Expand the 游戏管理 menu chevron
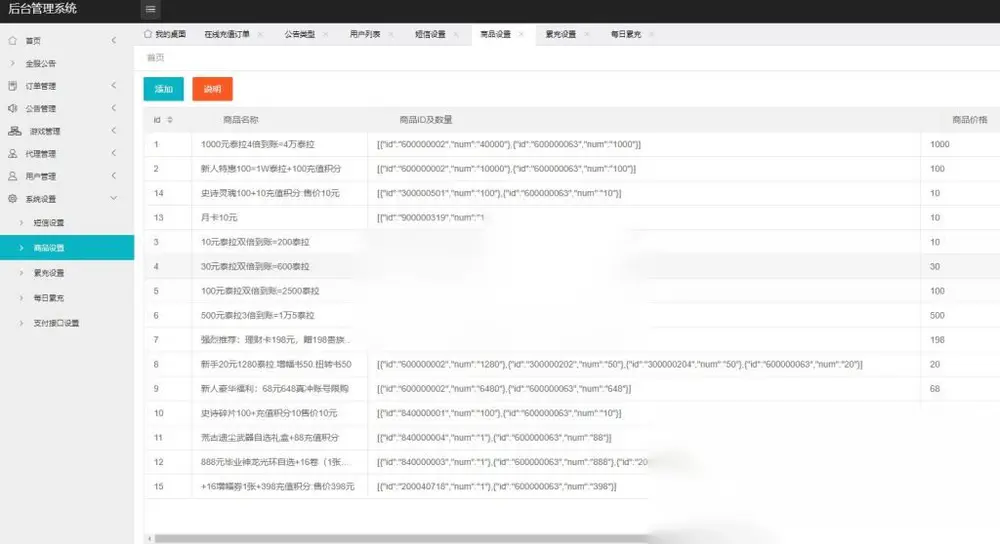 click(x=114, y=131)
